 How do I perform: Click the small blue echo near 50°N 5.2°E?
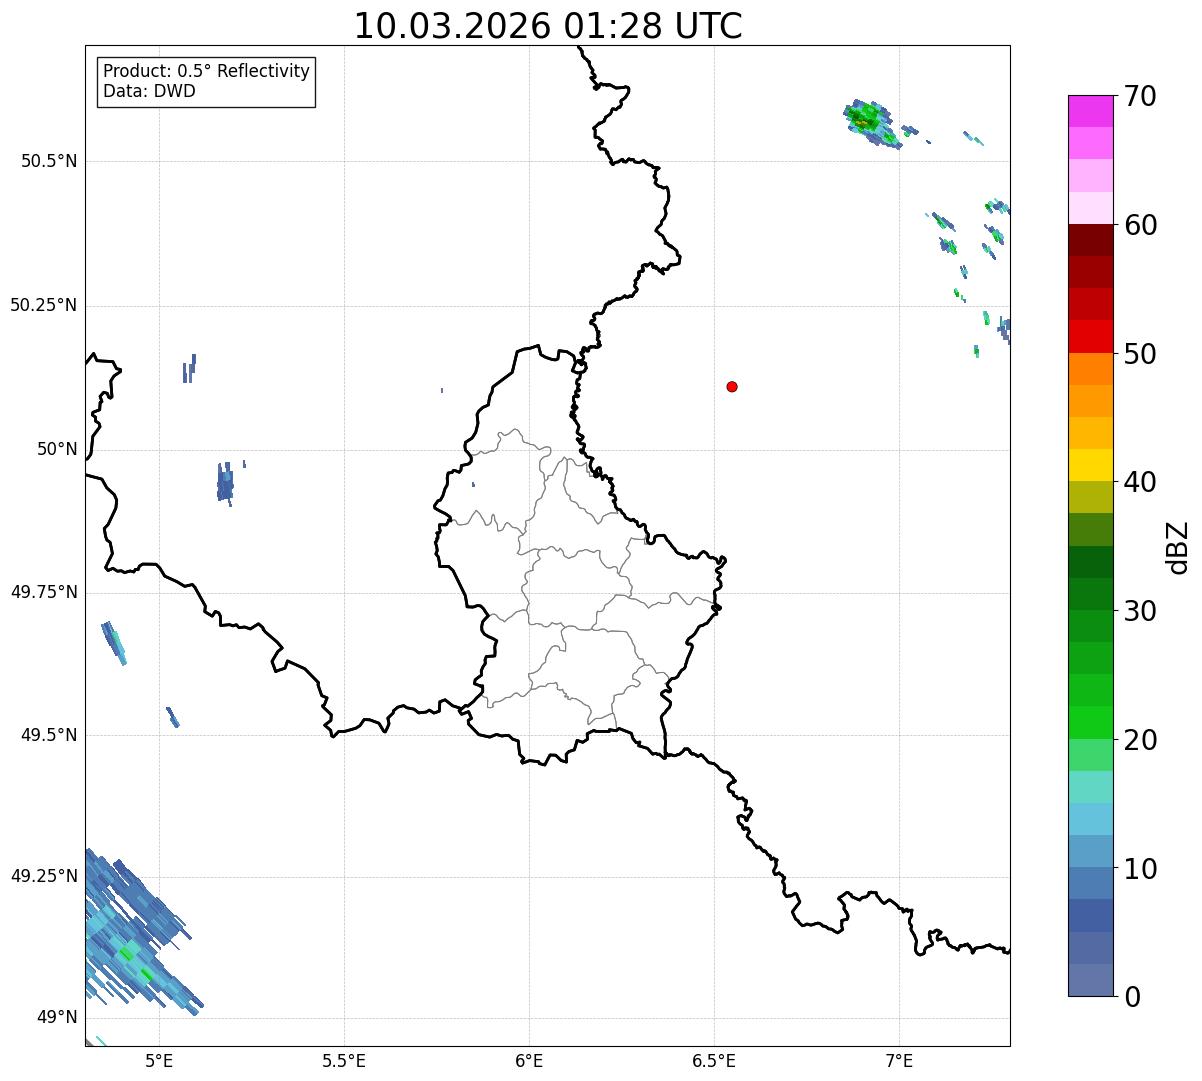pos(226,482)
